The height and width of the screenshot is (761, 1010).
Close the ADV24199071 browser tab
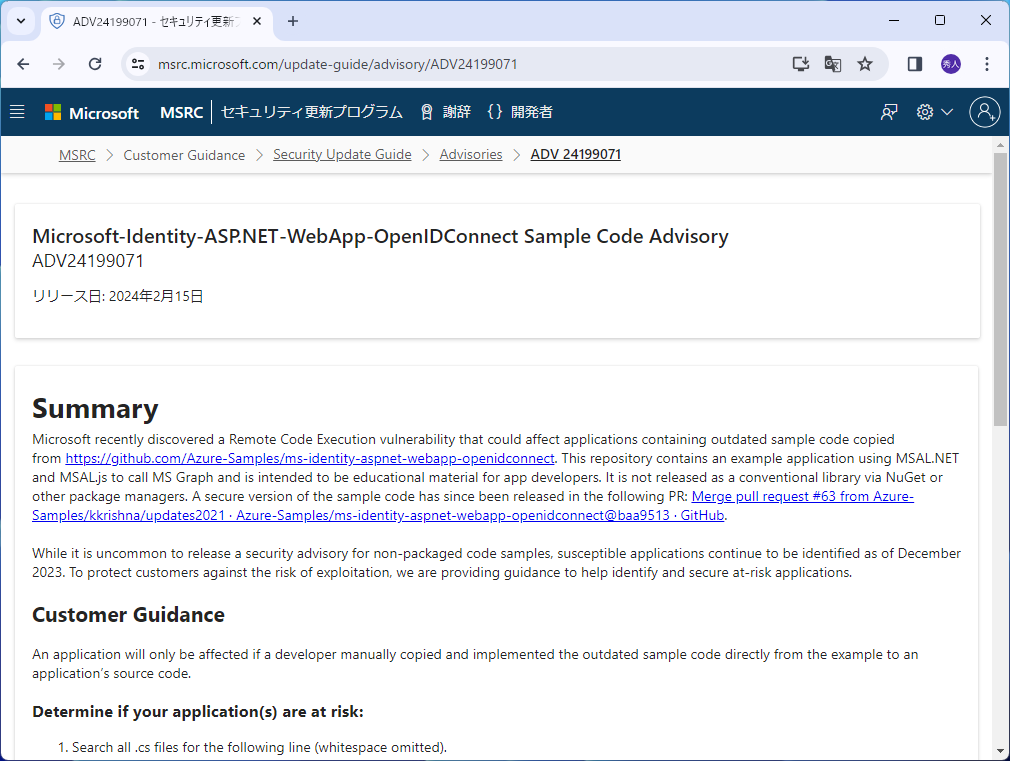[256, 21]
